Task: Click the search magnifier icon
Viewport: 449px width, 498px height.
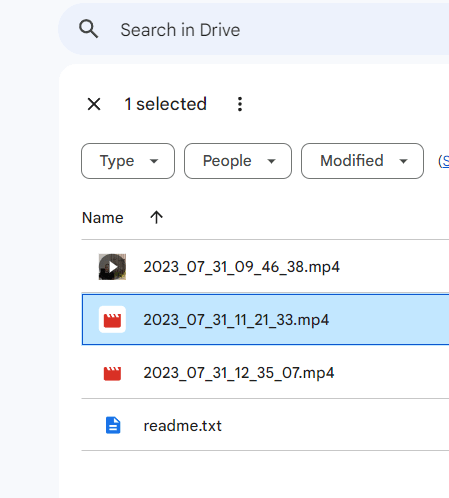Action: tap(89, 29)
